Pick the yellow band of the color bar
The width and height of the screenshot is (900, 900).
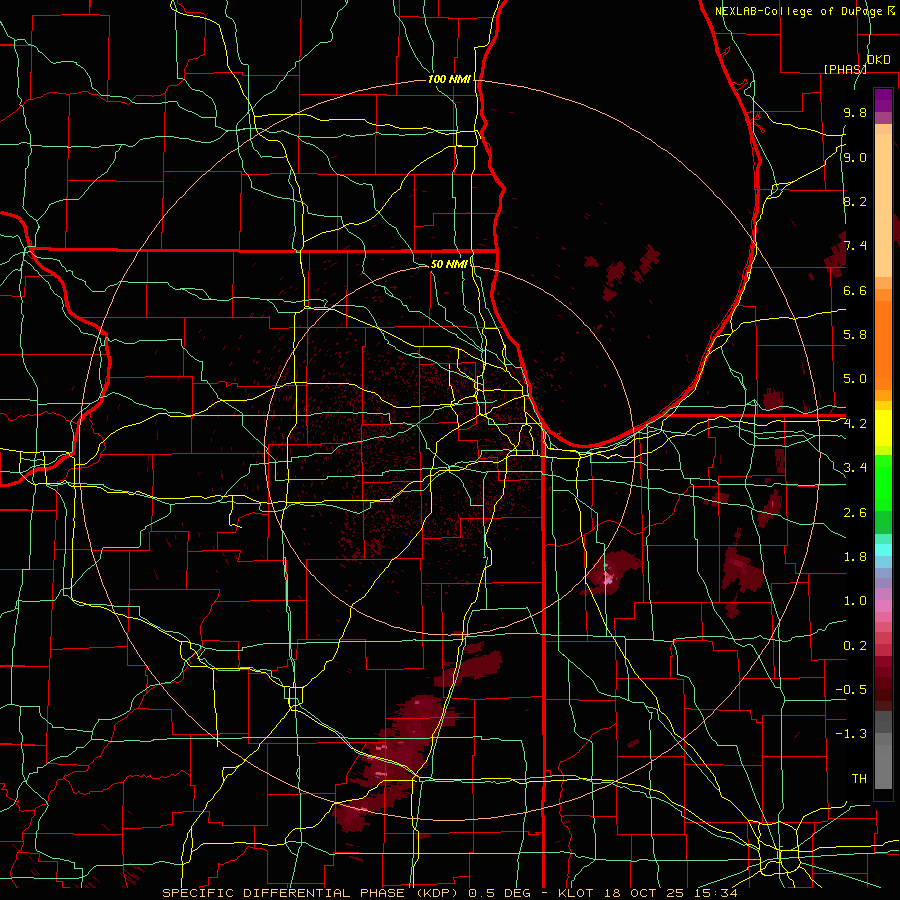[x=883, y=428]
